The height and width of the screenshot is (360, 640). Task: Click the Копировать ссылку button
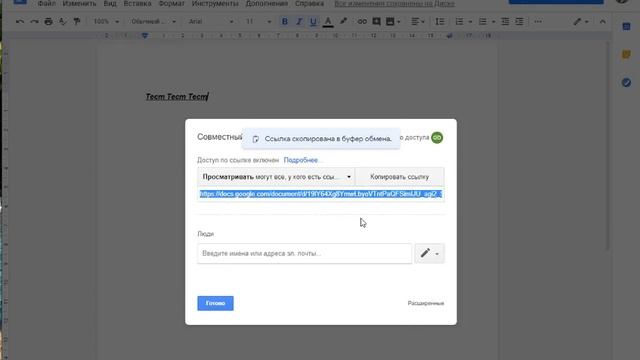(400, 177)
